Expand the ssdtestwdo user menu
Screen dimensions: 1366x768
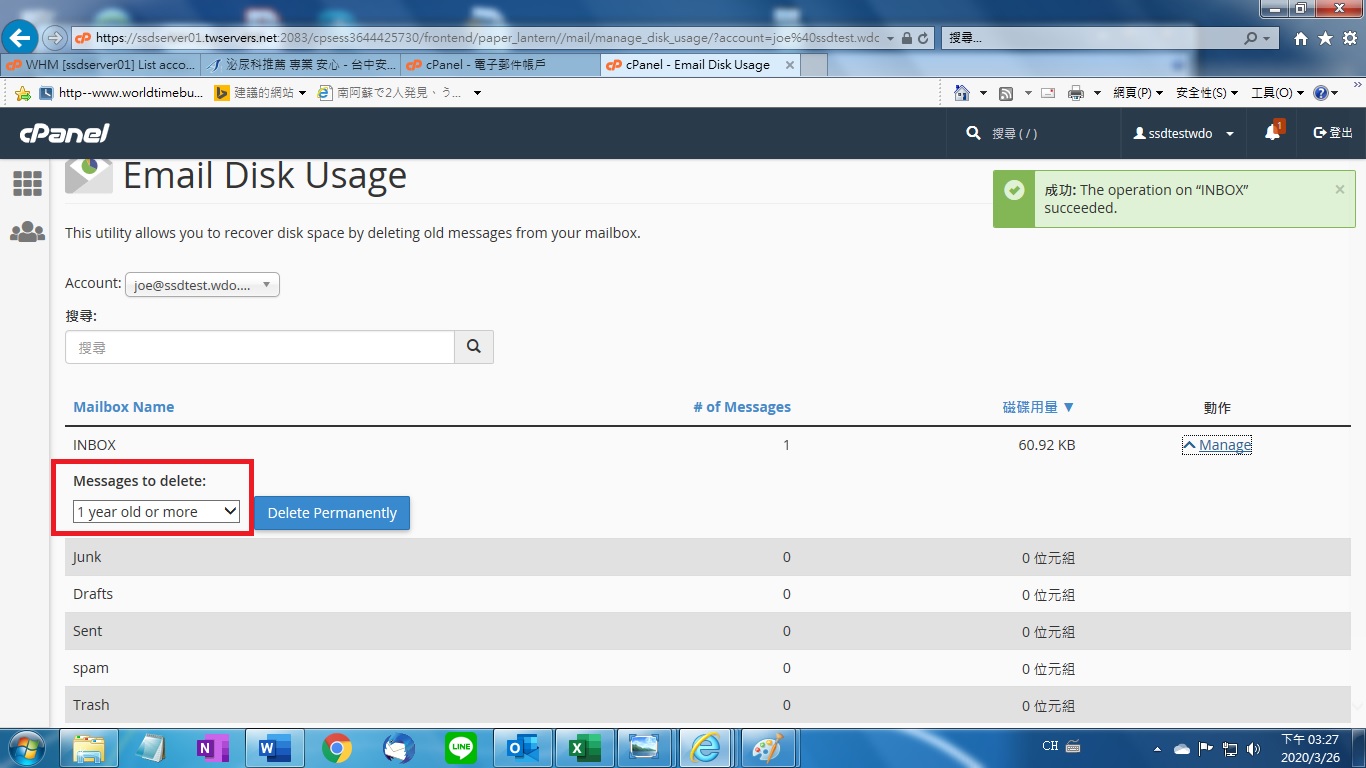click(1183, 133)
